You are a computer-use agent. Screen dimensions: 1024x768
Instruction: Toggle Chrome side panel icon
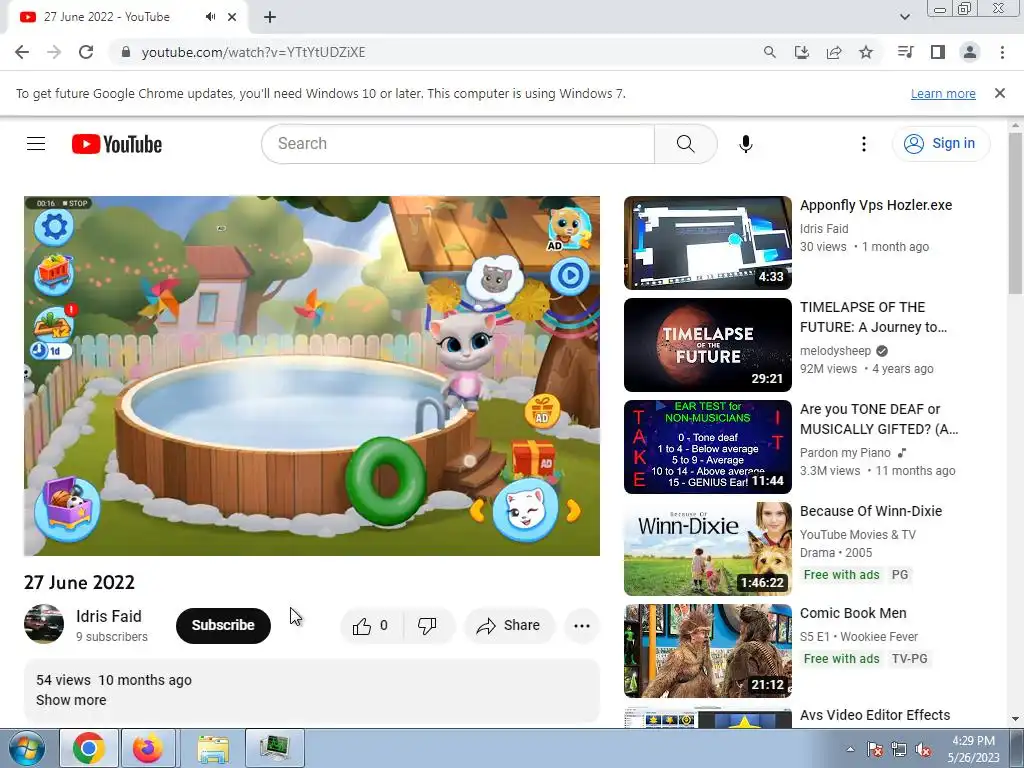(938, 52)
